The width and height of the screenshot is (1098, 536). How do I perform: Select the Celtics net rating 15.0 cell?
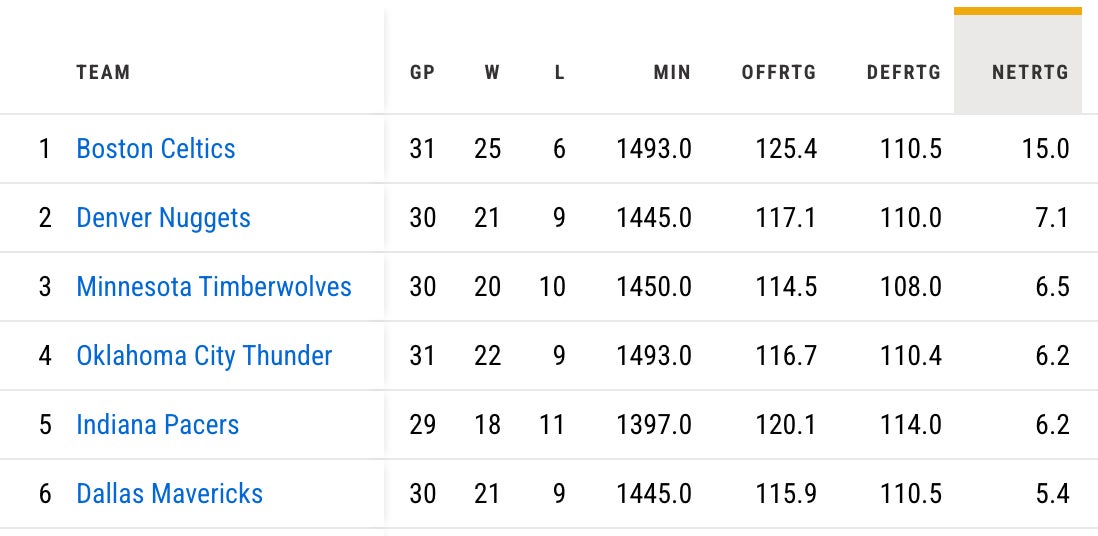tap(1046, 149)
